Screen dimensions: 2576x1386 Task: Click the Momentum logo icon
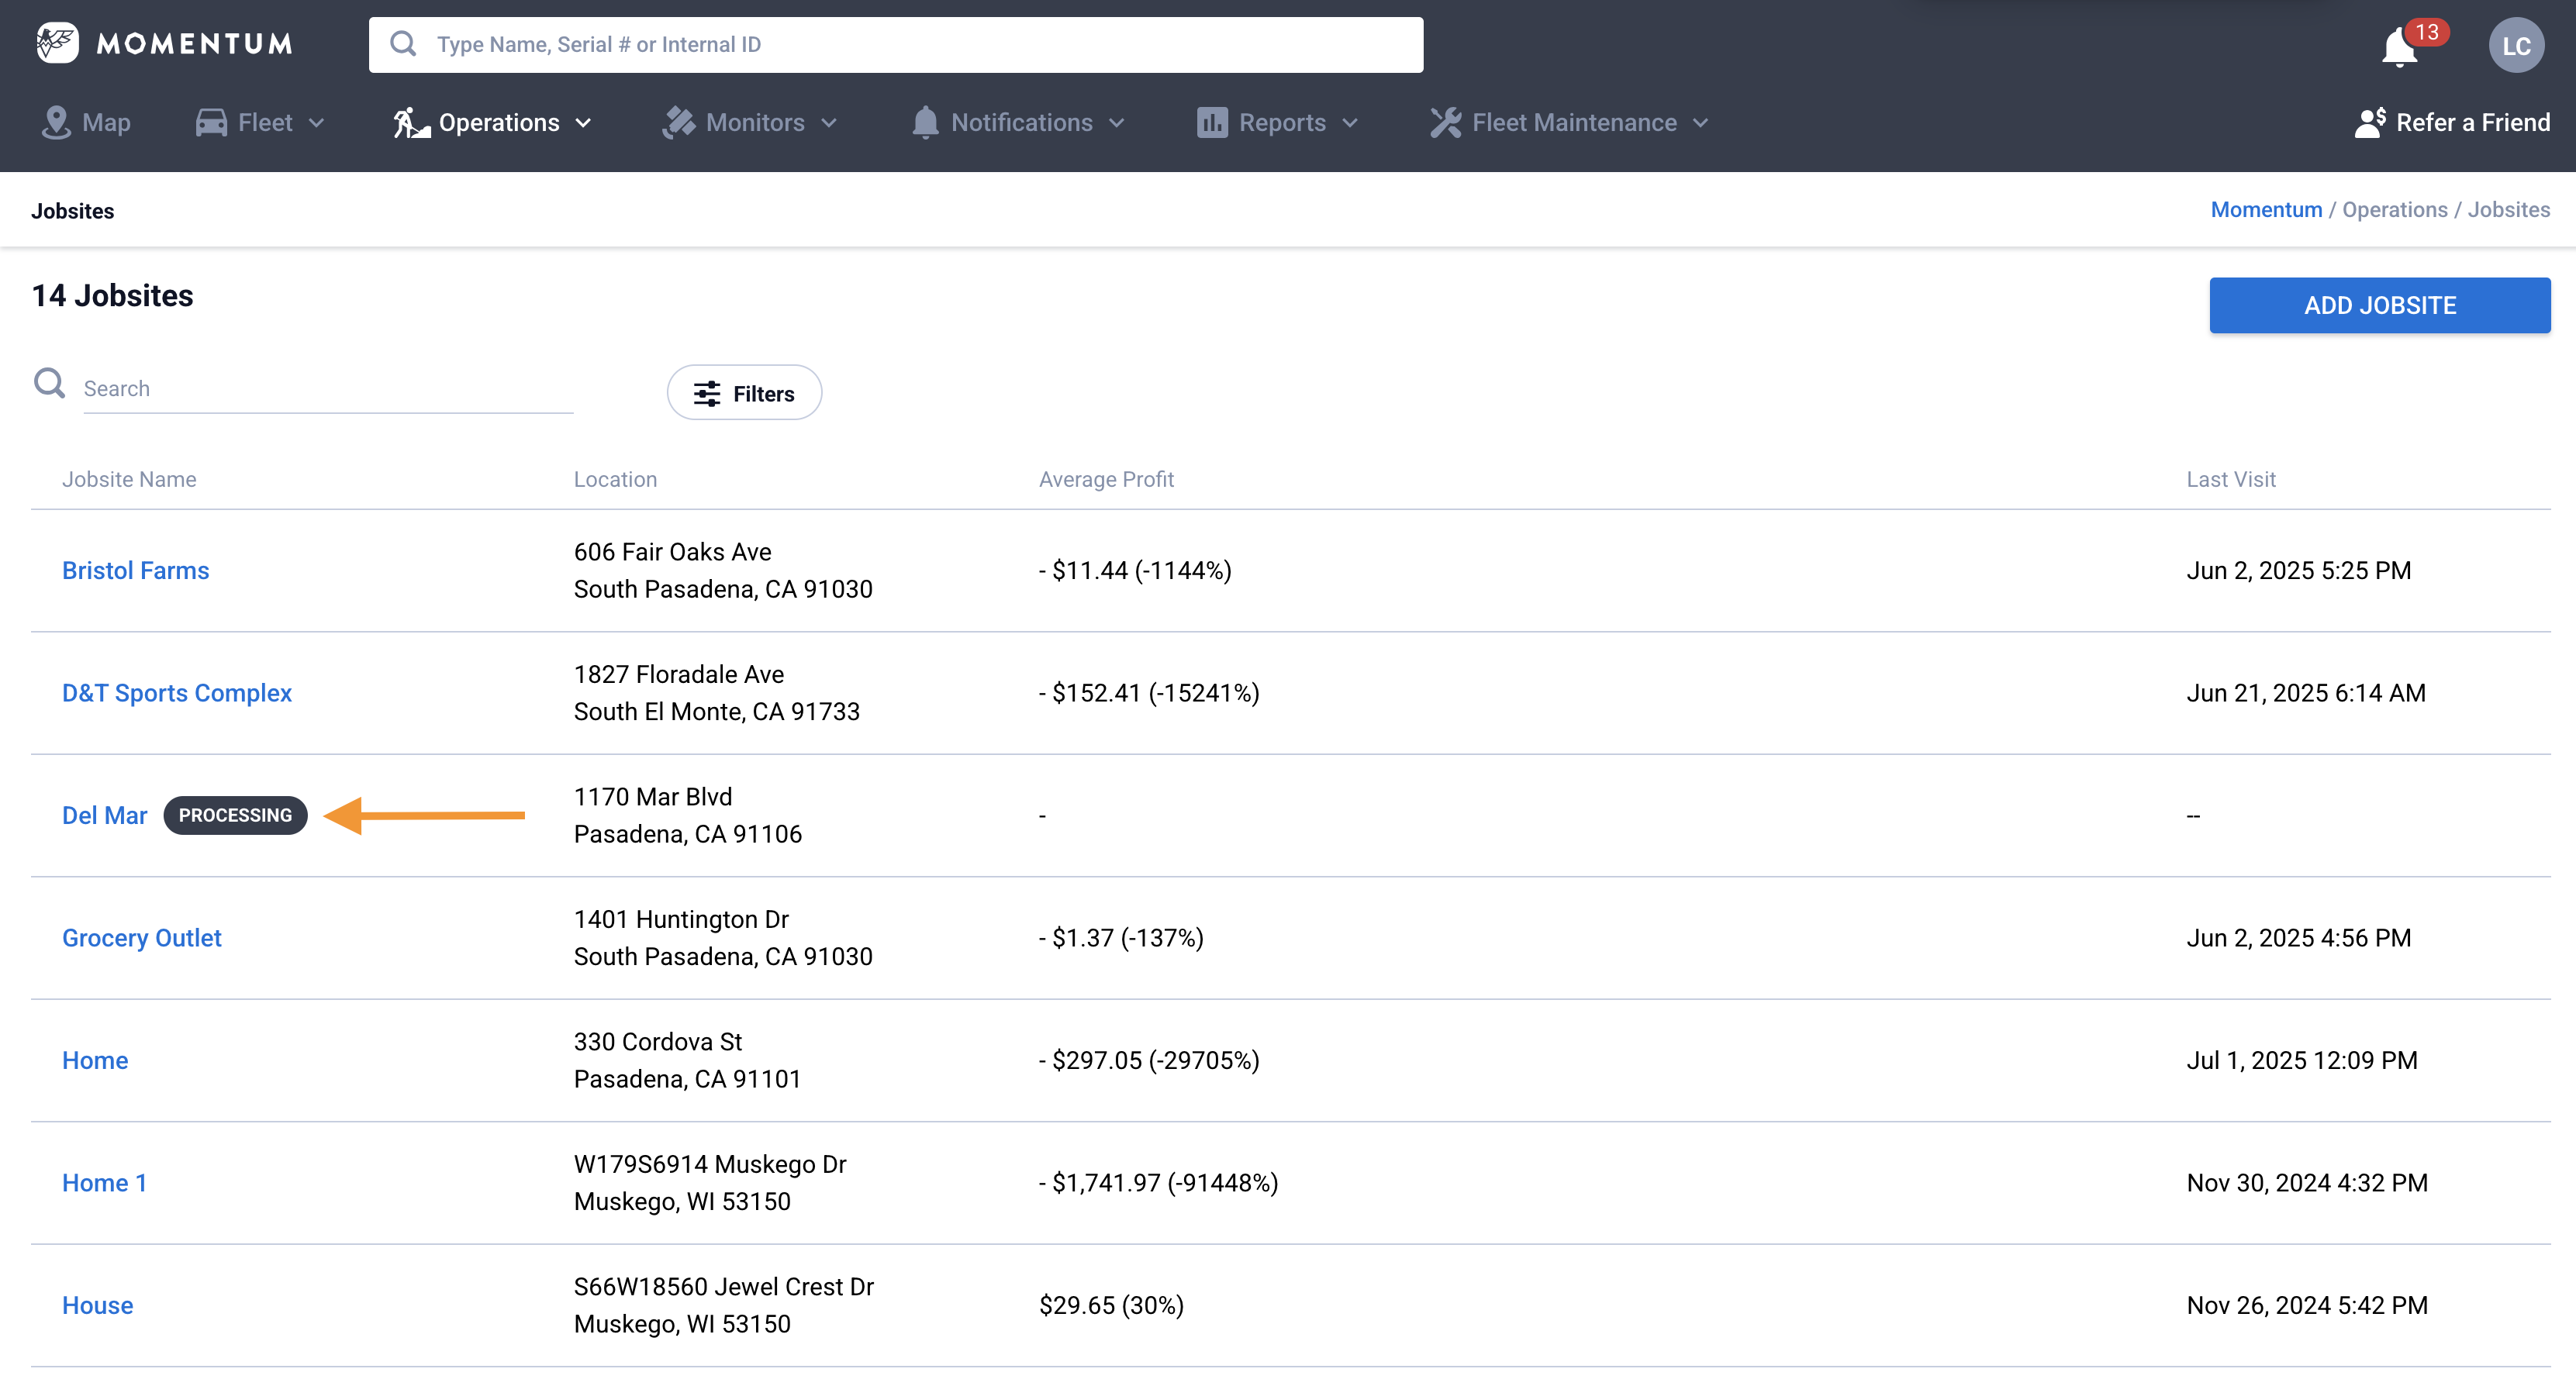click(57, 43)
